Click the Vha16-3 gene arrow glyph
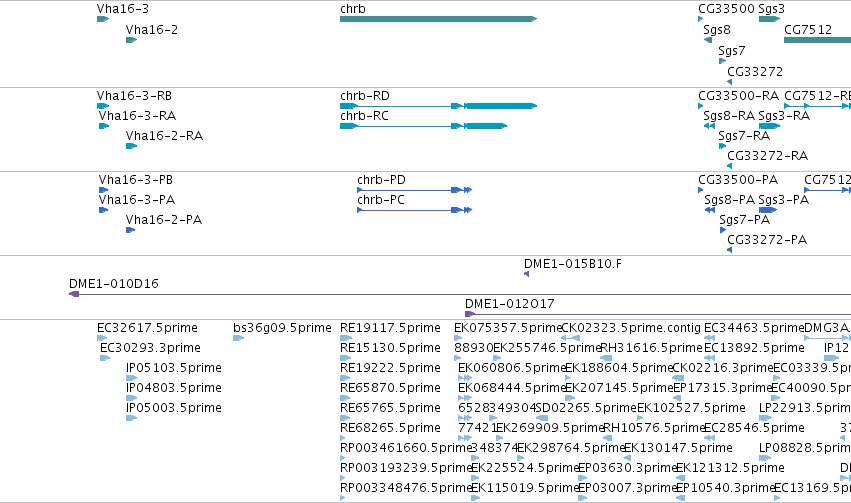Image resolution: width=851 pixels, height=503 pixels. click(x=103, y=19)
